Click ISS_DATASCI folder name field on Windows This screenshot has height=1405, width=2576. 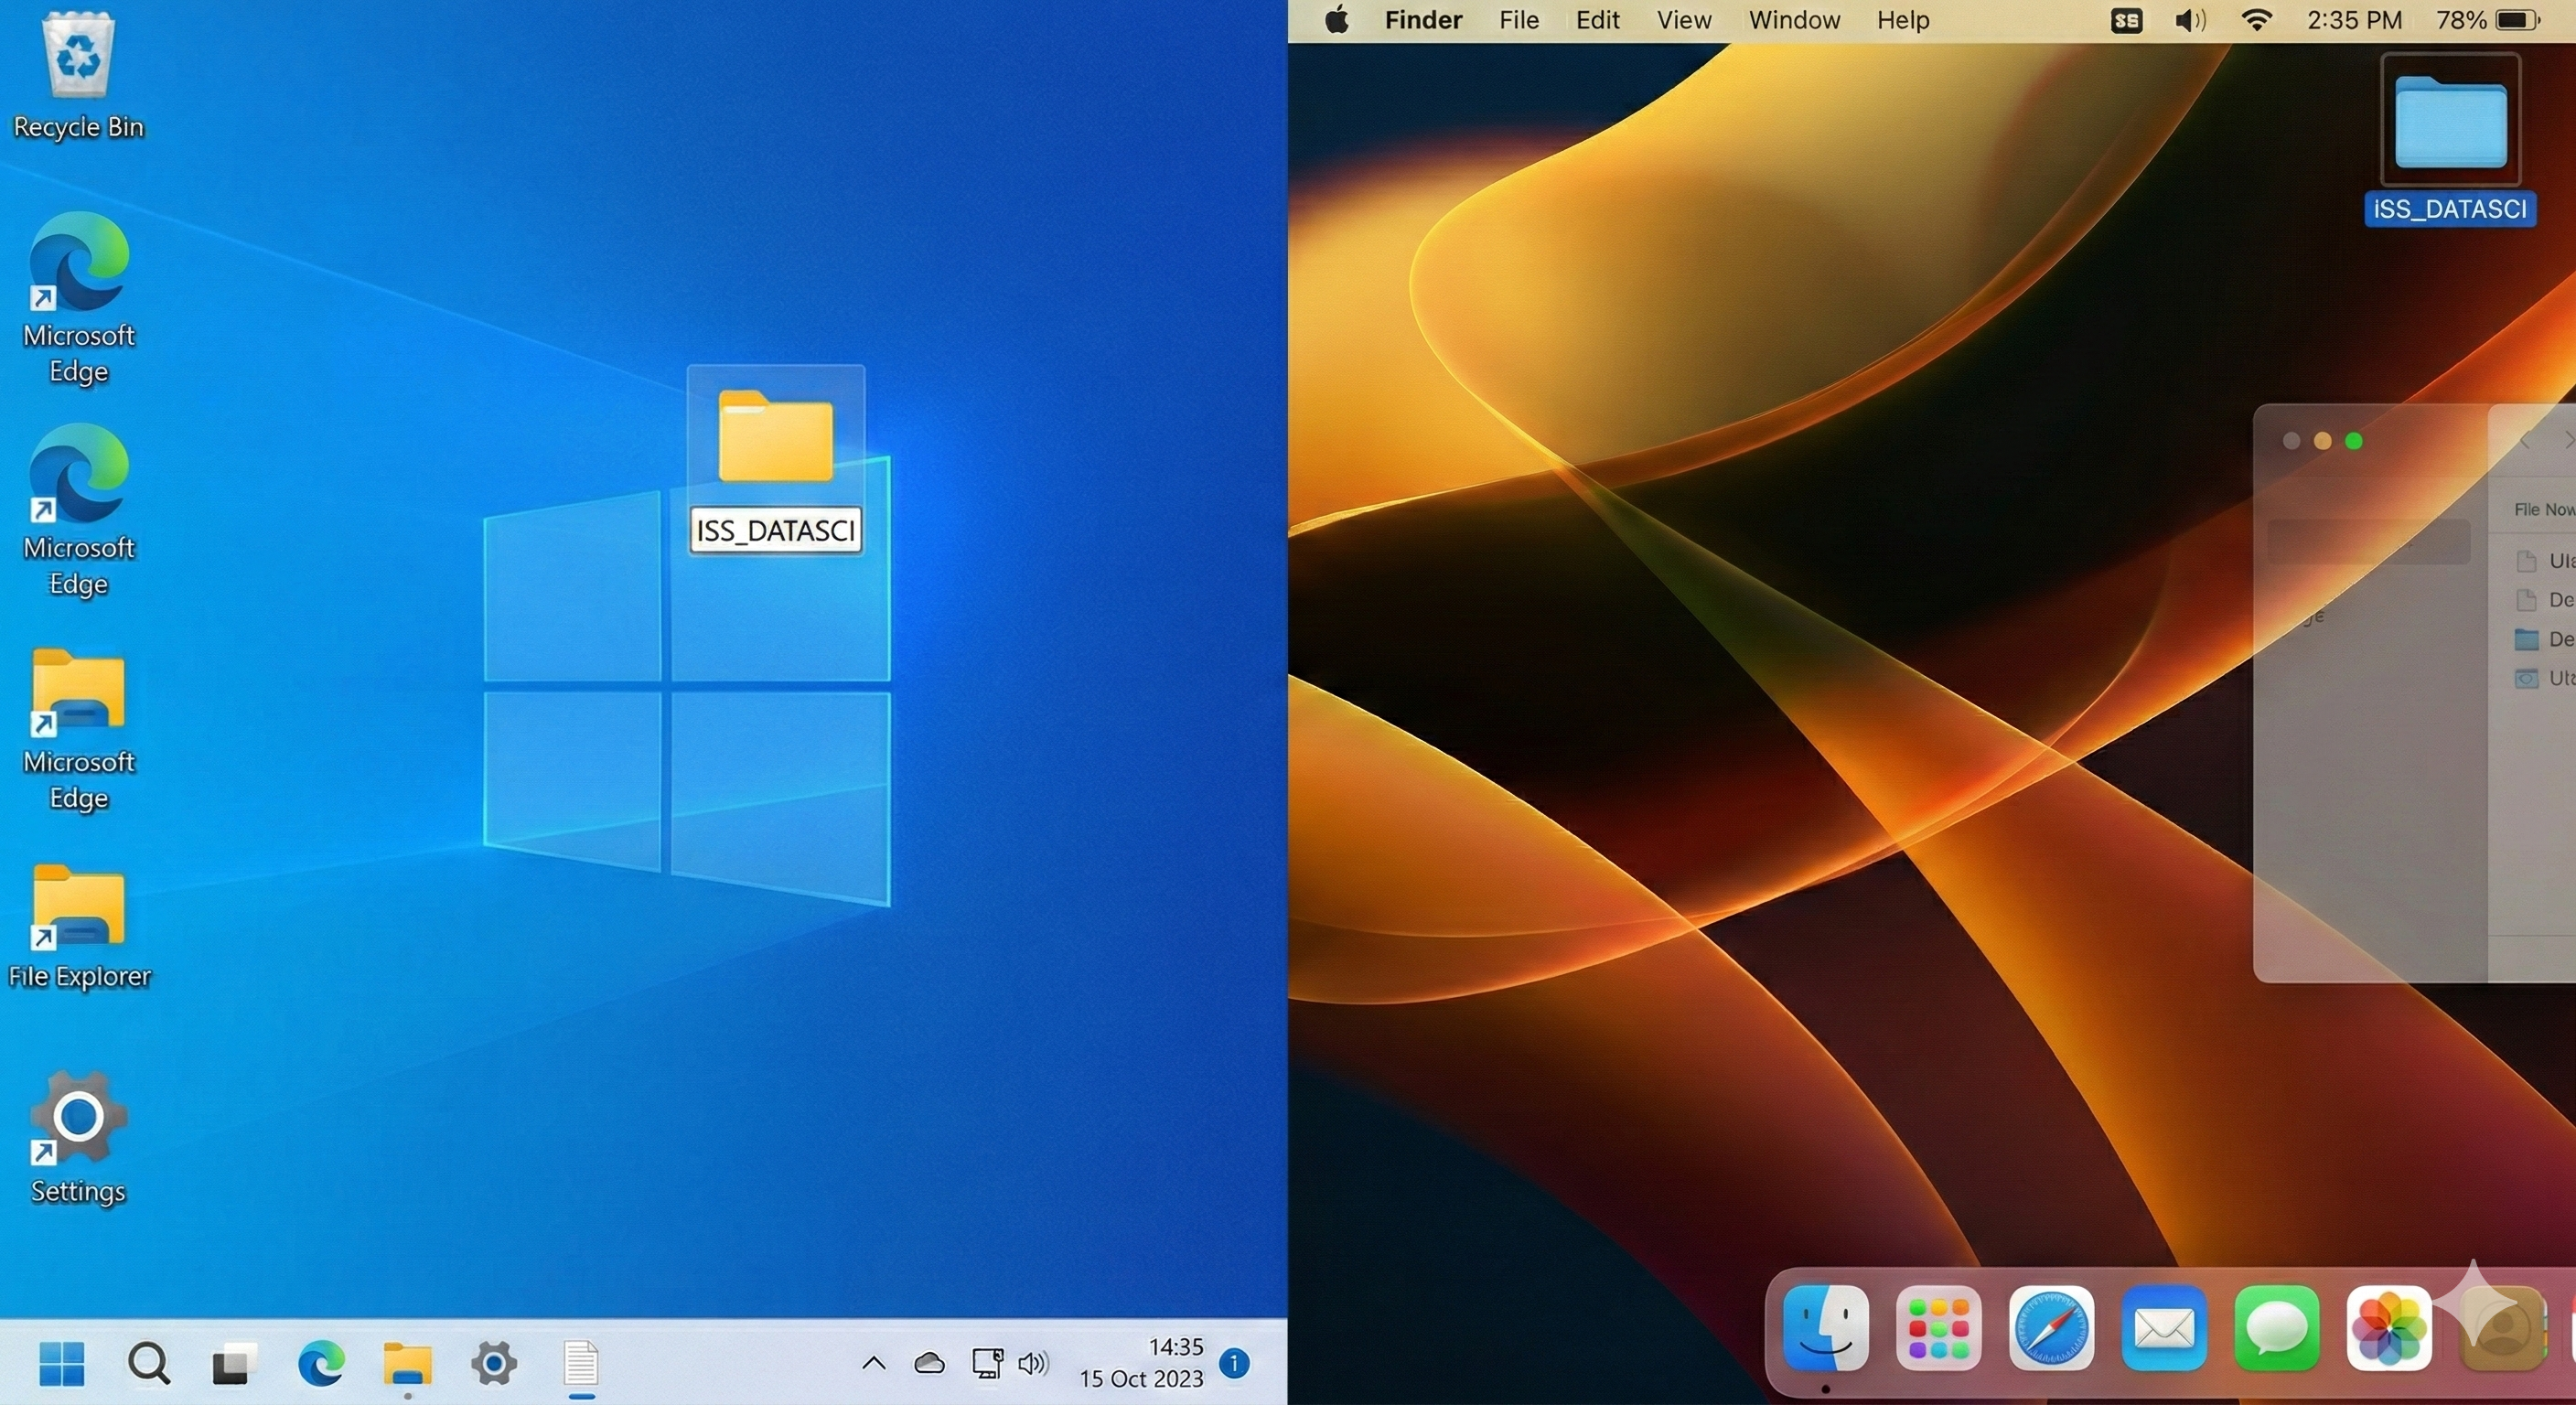point(775,530)
